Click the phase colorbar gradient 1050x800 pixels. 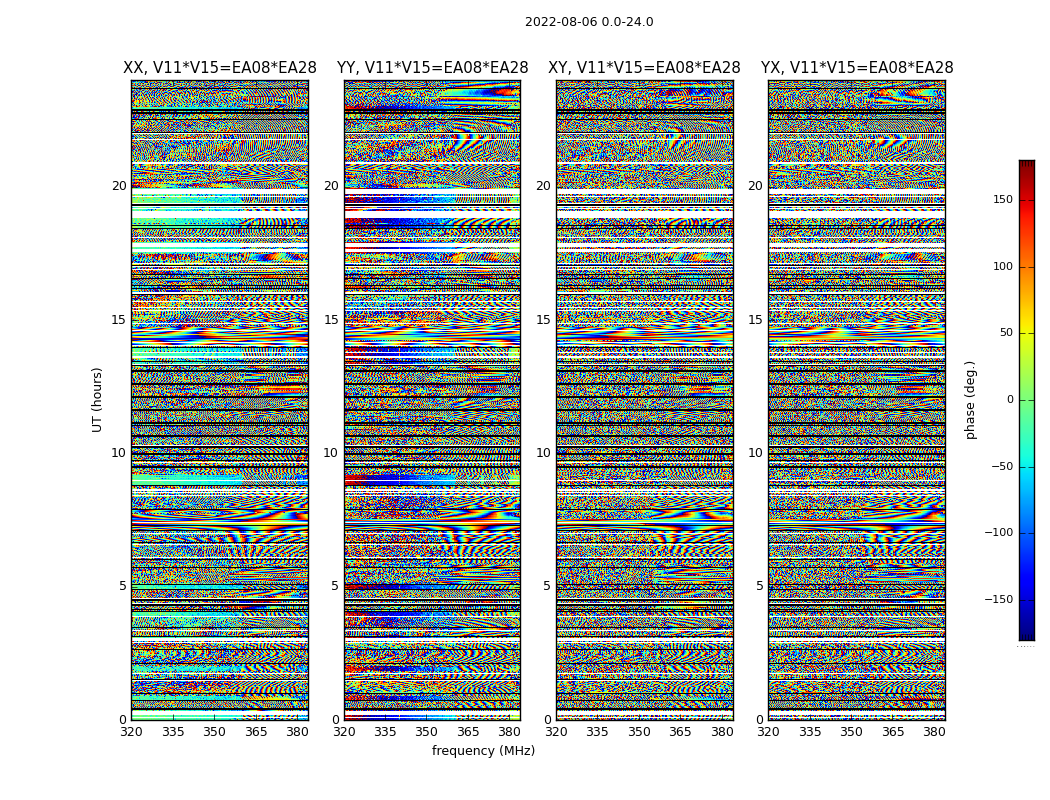1027,400
